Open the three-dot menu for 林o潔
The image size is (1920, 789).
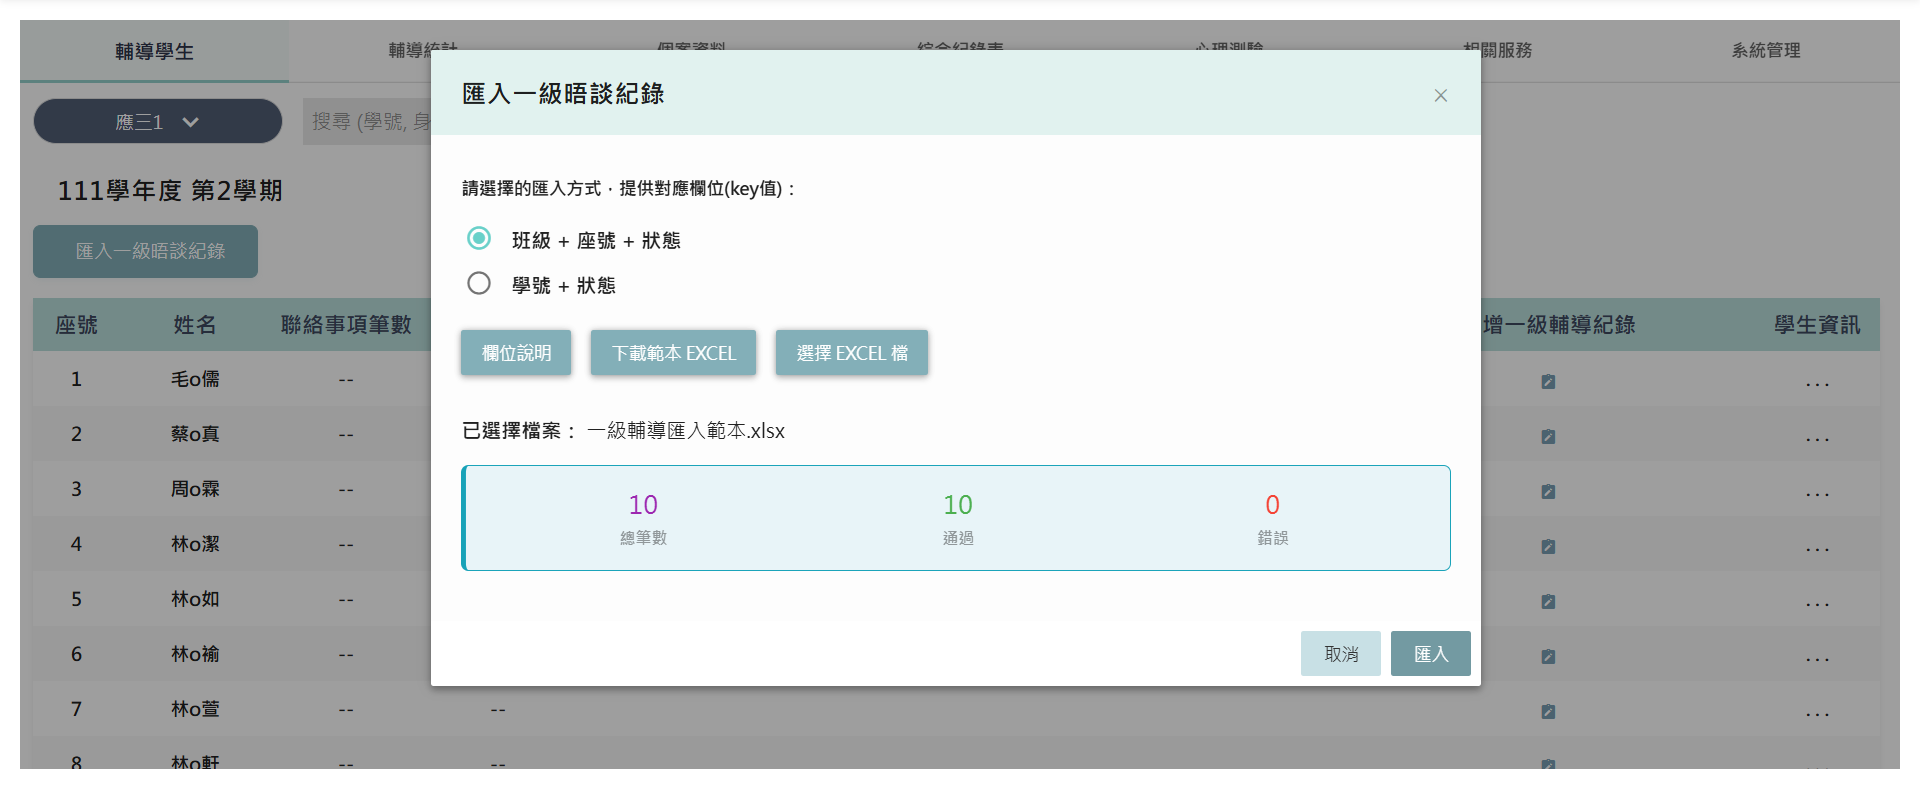click(1817, 549)
